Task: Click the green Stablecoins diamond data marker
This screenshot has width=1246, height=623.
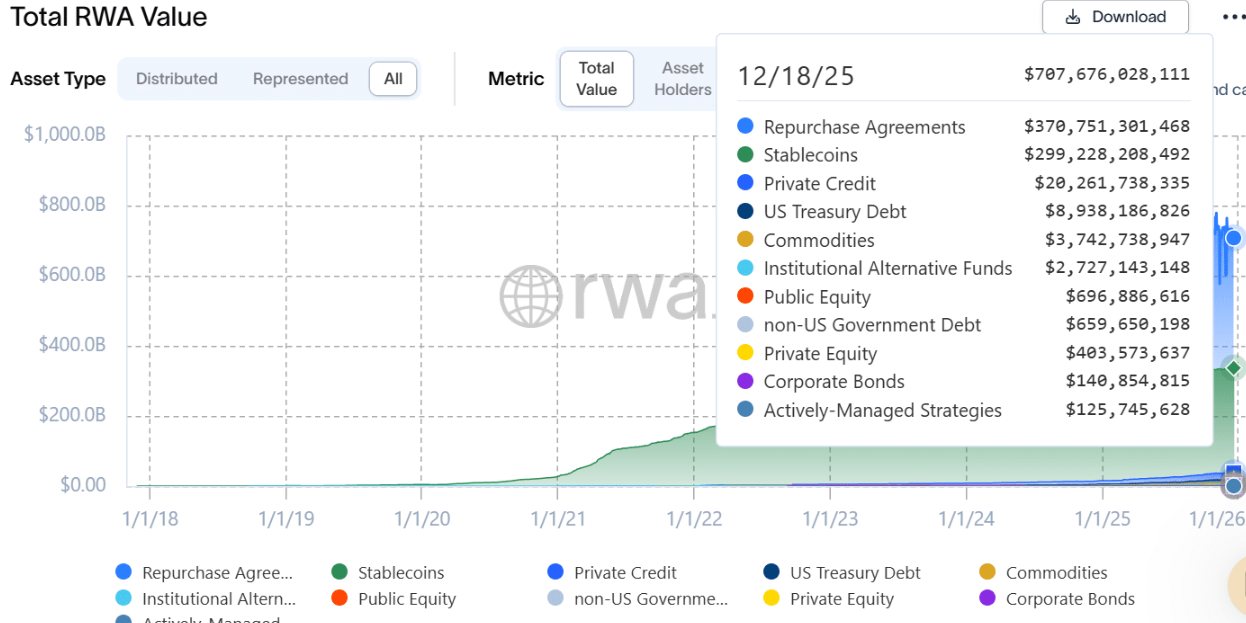Action: point(1234,368)
